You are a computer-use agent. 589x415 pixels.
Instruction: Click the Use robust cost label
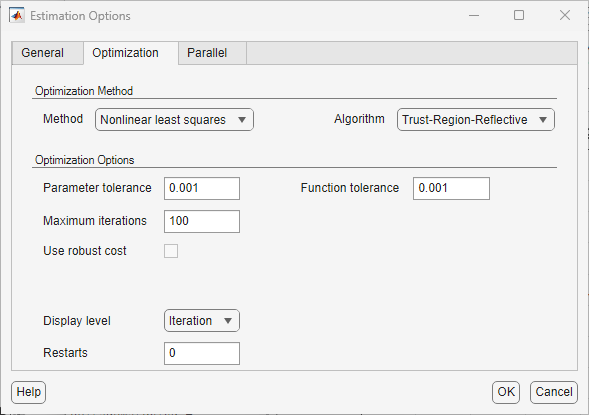85,251
